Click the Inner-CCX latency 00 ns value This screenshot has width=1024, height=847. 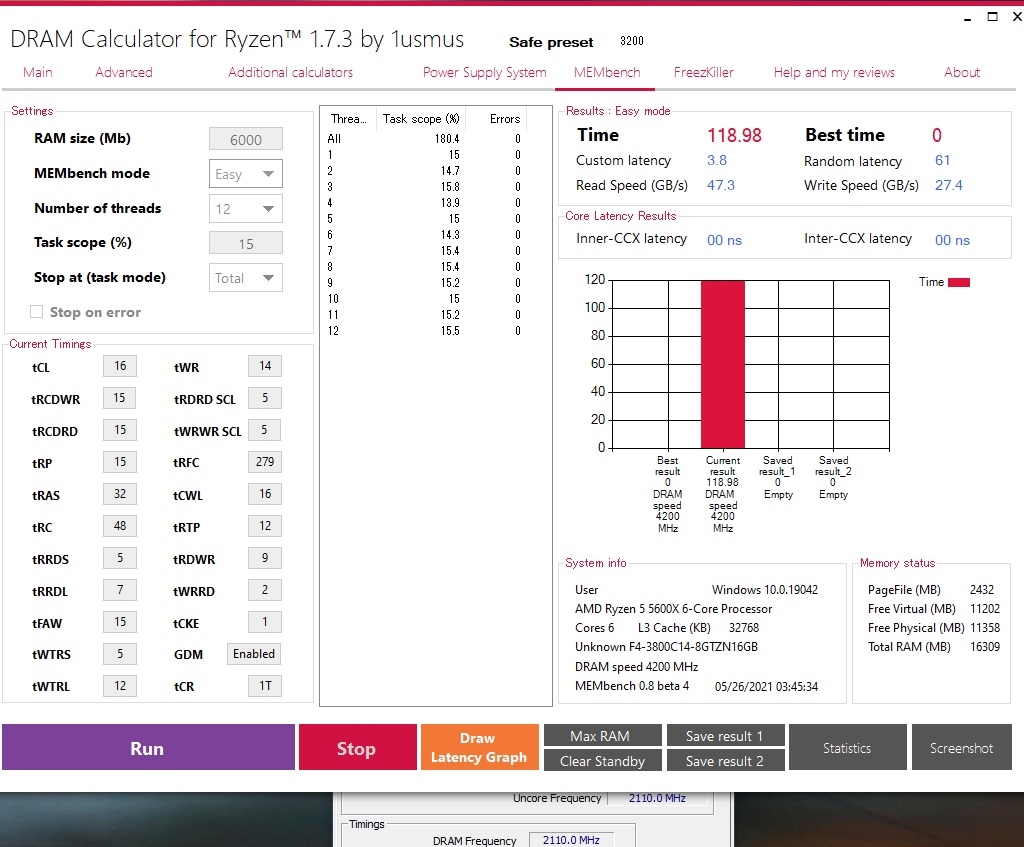(724, 240)
